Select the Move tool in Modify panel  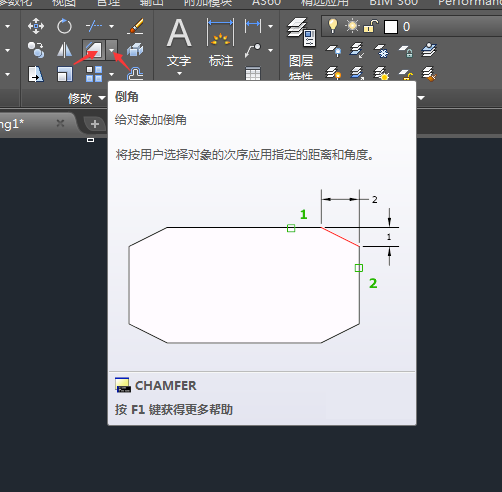tap(36, 26)
